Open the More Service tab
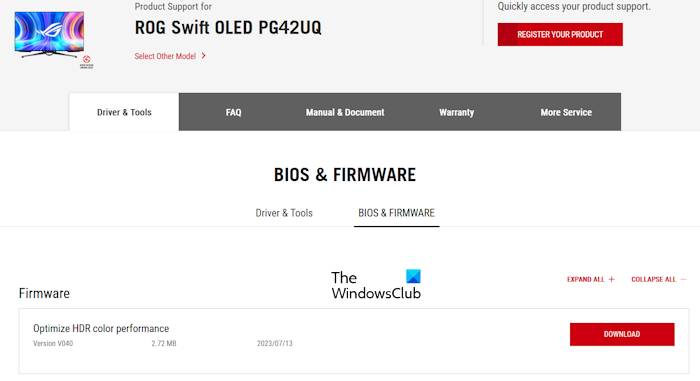The width and height of the screenshot is (700, 381). click(566, 112)
